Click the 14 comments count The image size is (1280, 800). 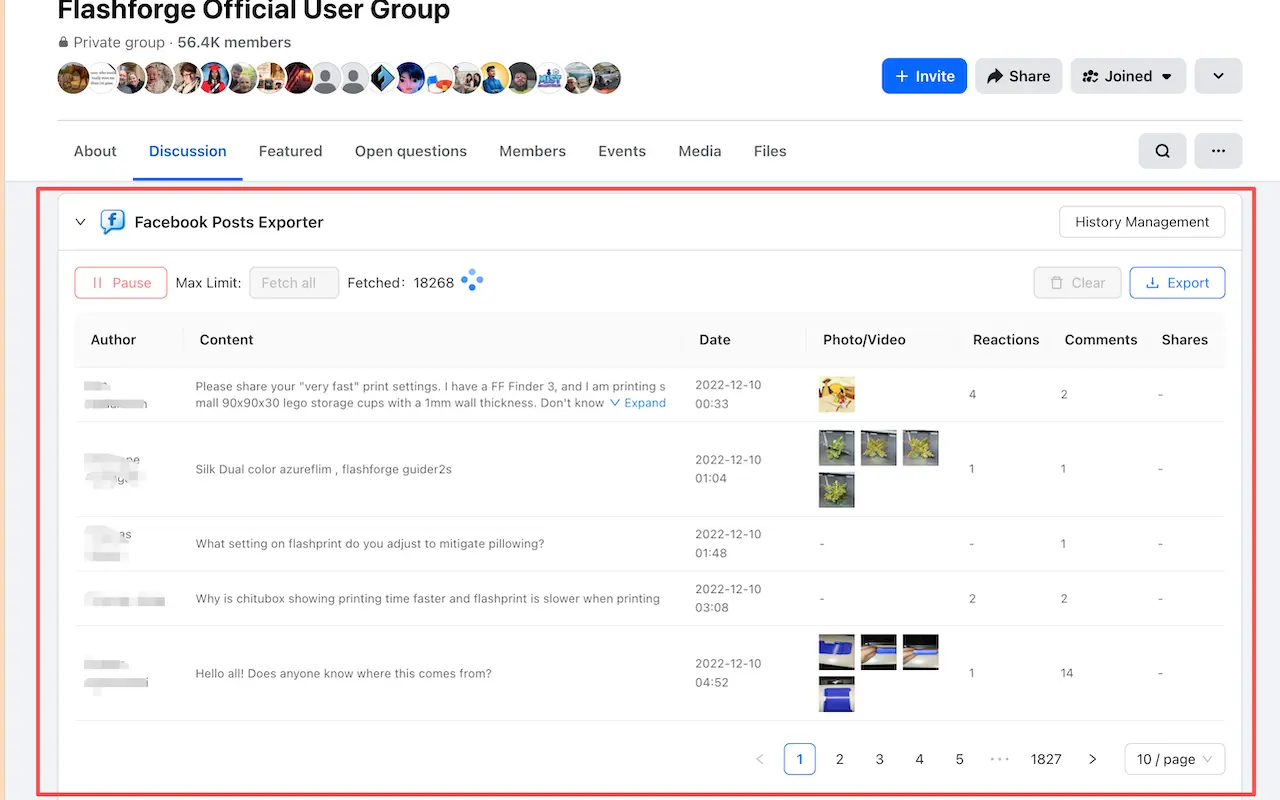coord(1067,674)
